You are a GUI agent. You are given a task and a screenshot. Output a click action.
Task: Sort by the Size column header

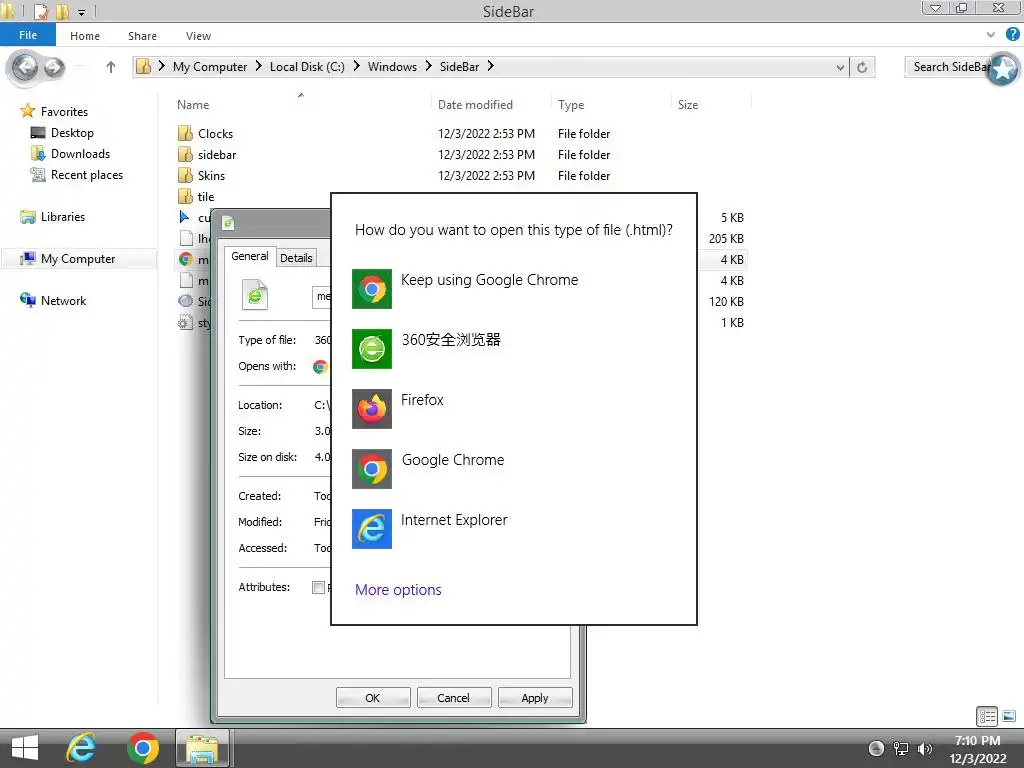[x=688, y=104]
